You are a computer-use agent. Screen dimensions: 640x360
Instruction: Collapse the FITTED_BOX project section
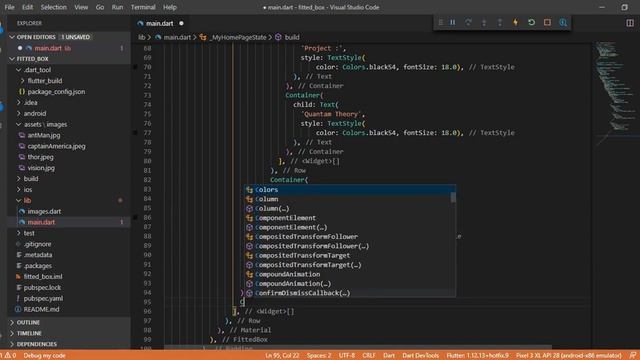click(12, 59)
